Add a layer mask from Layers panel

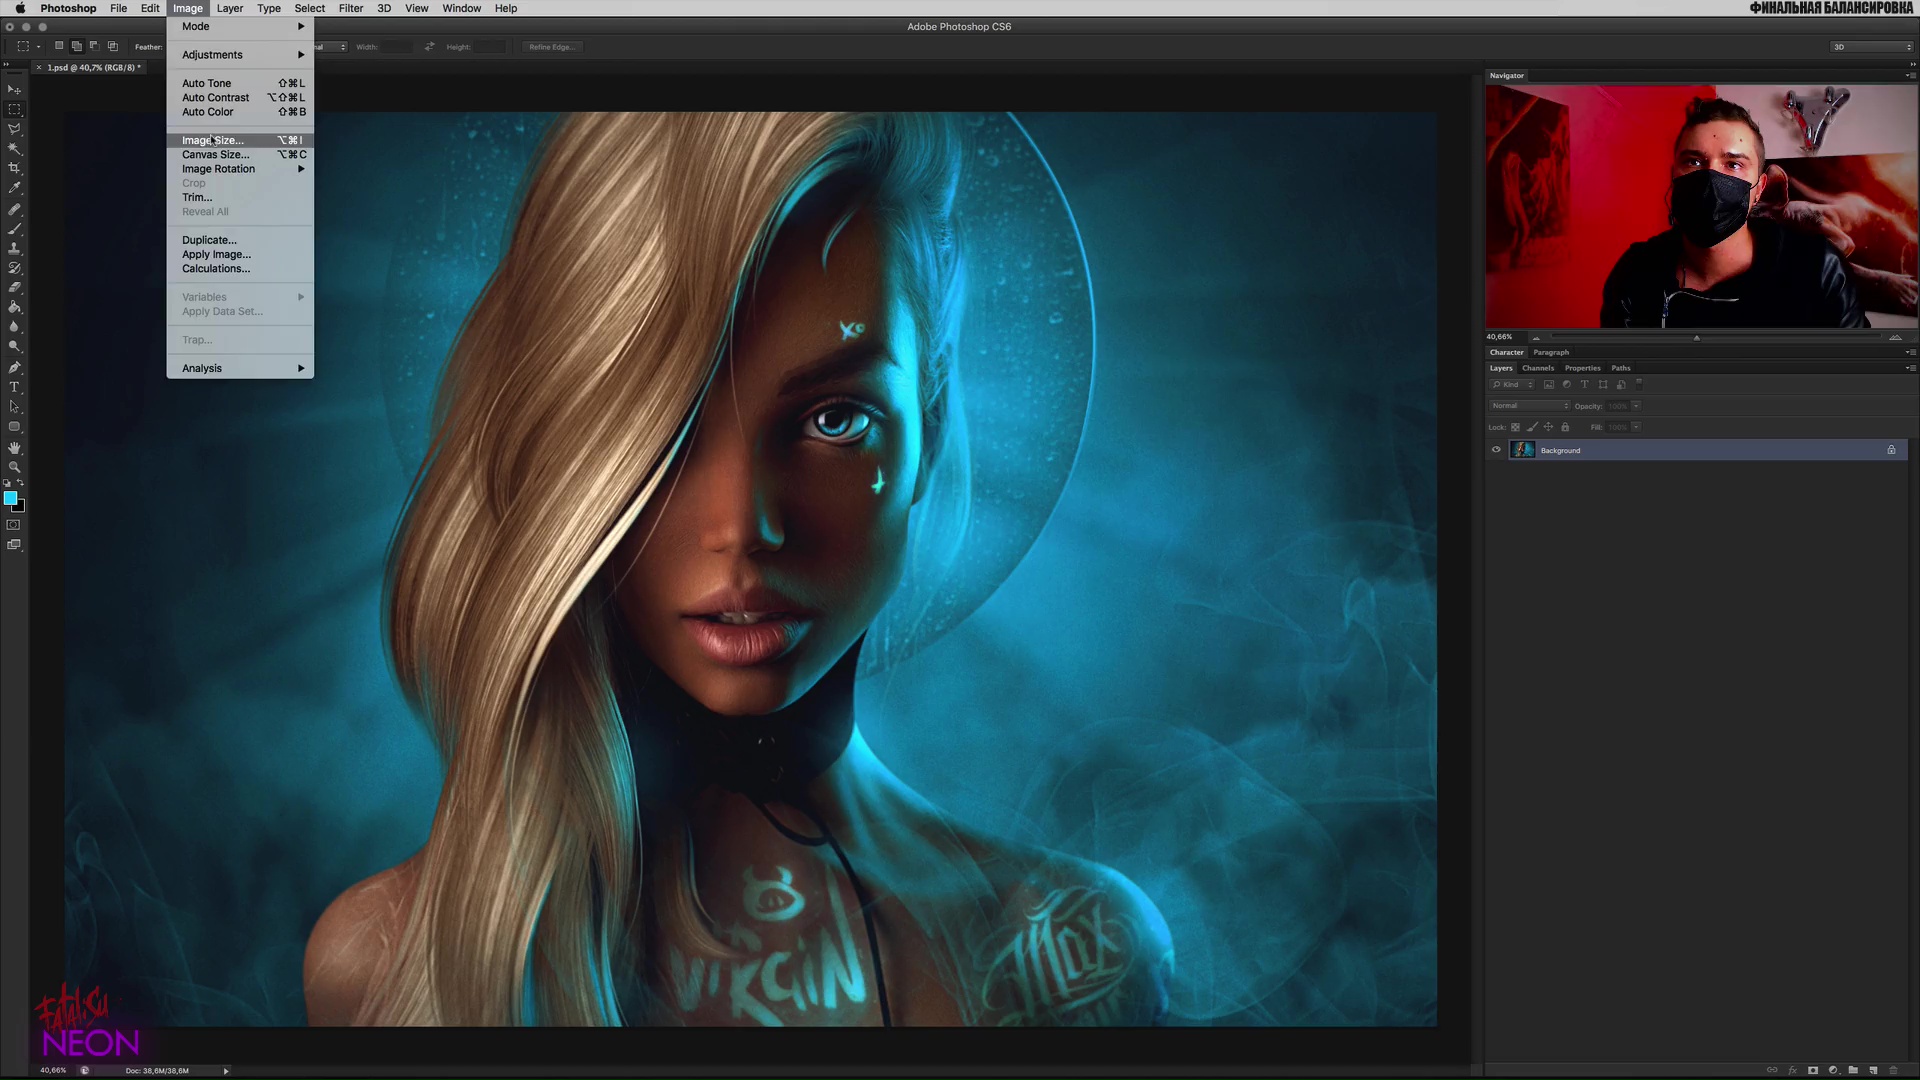click(1813, 1070)
